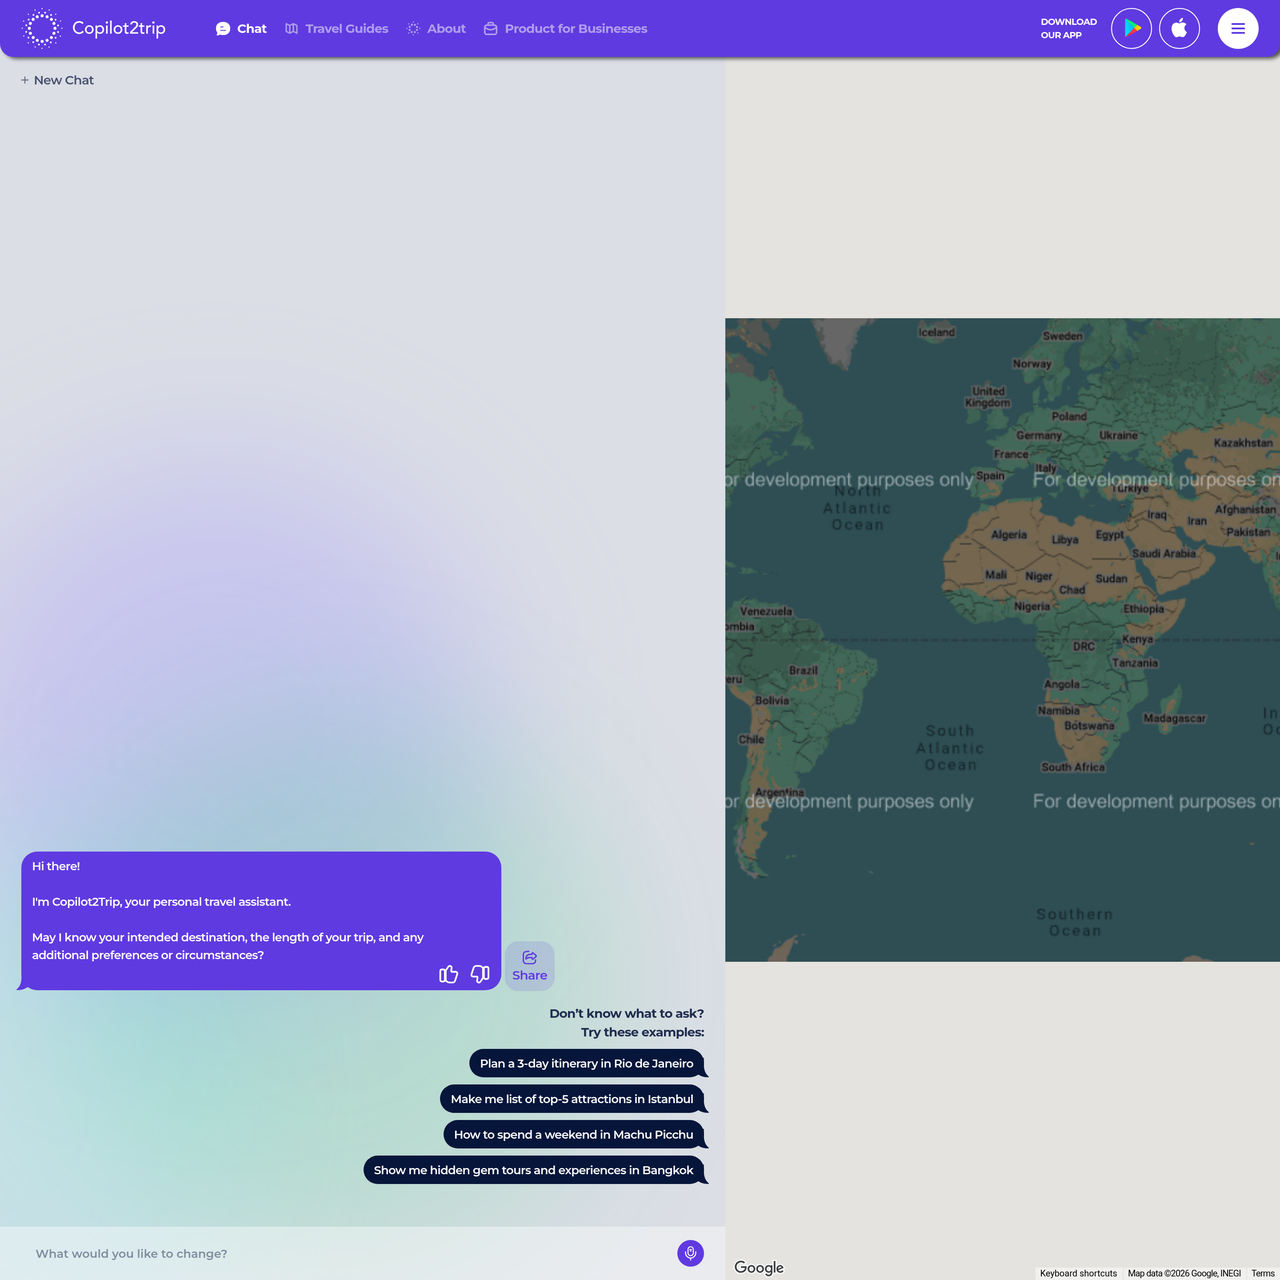Click the Google Play download icon

[x=1132, y=28]
